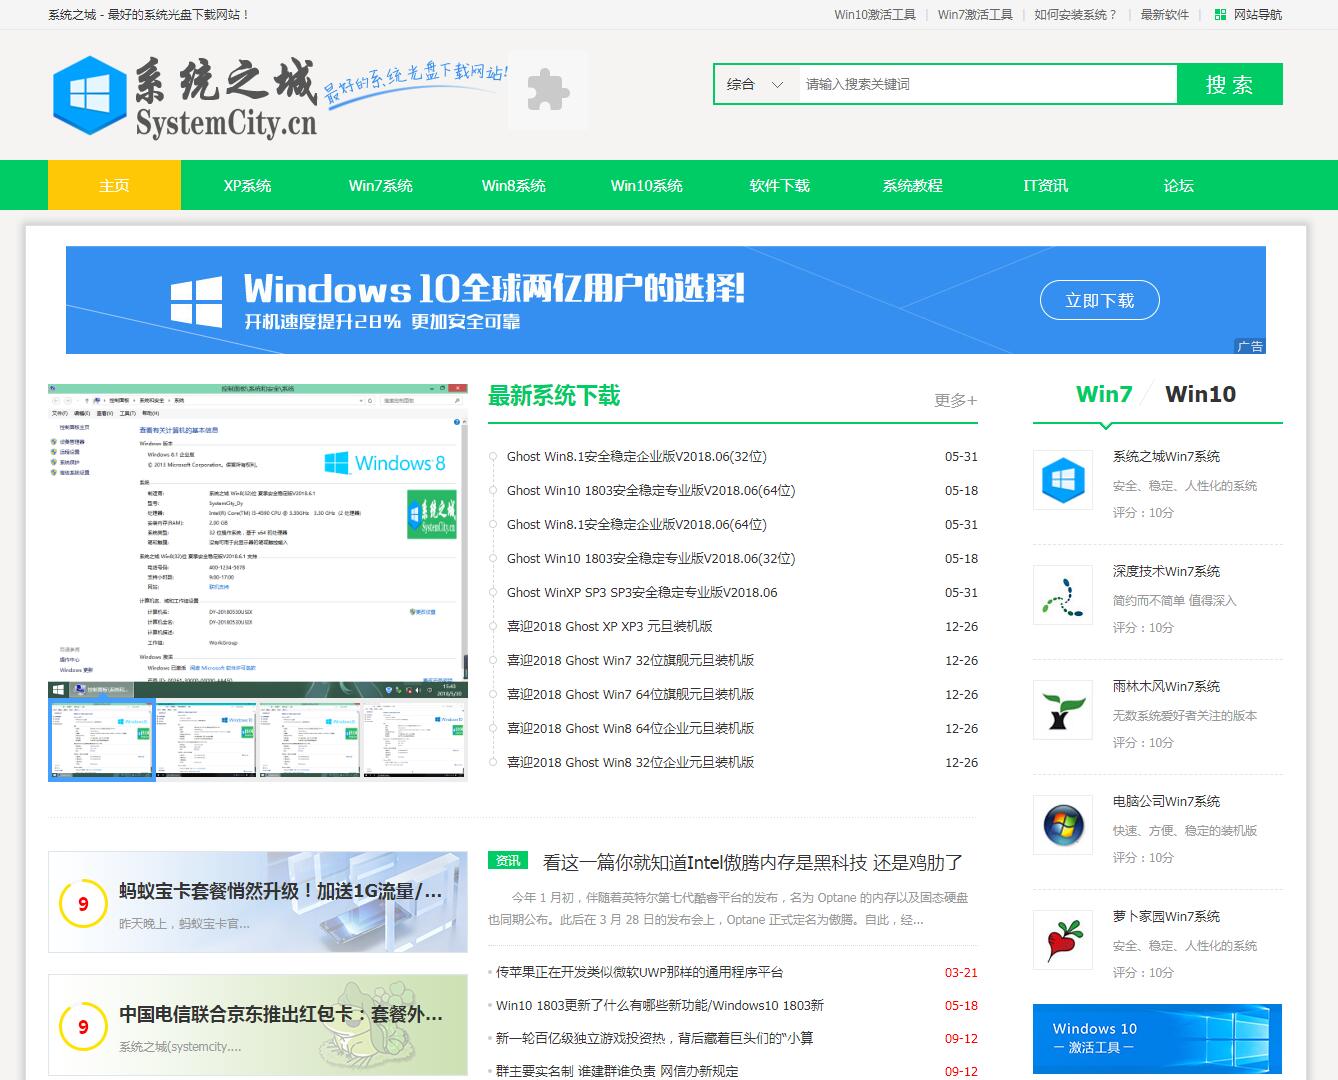
Task: Click 更多+ beside 最新系统下载
Action: (x=955, y=400)
